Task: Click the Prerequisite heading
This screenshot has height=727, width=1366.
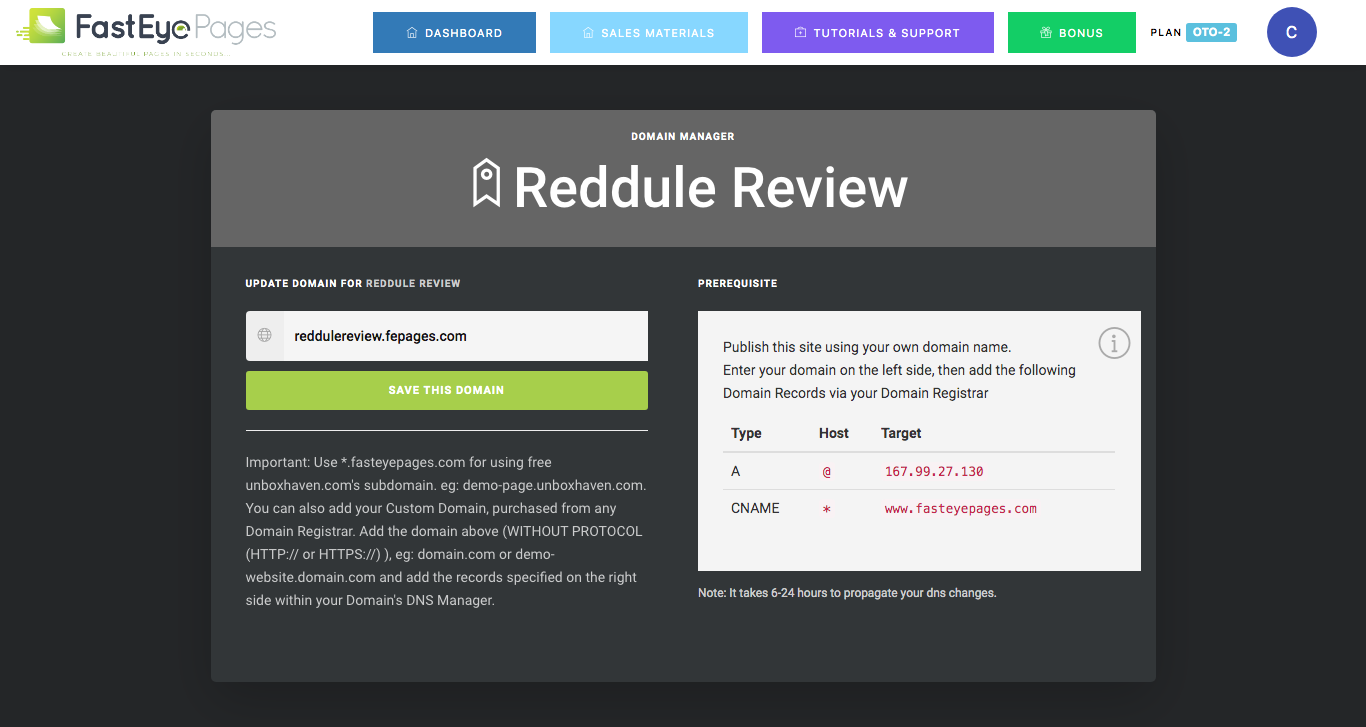Action: 737,283
